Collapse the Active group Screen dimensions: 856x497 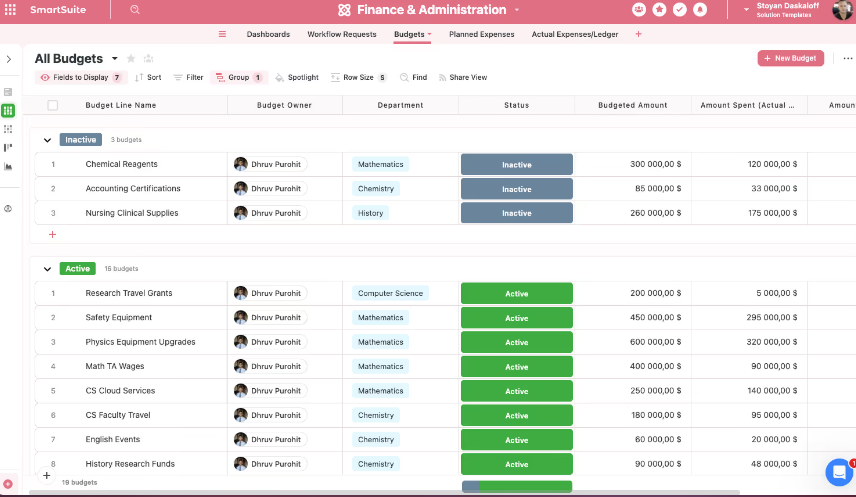click(47, 269)
